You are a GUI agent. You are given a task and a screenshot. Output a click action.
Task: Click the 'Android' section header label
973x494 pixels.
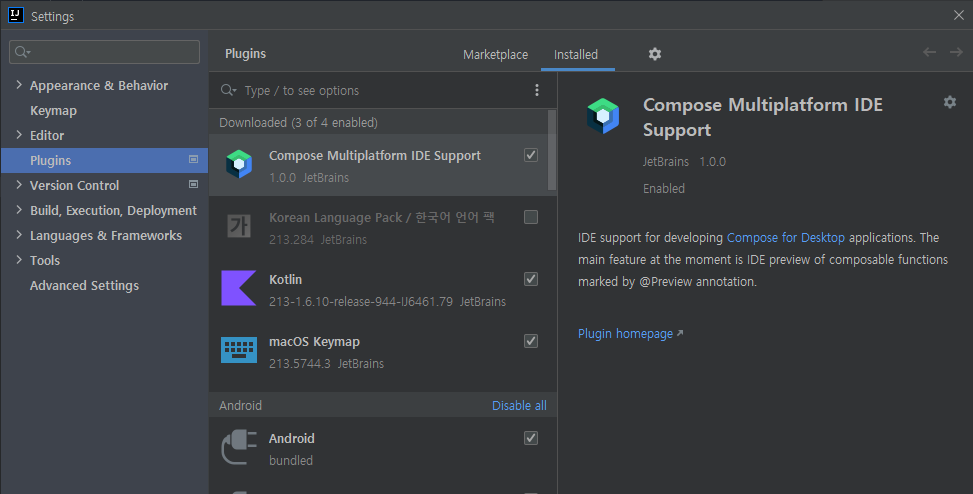pyautogui.click(x=240, y=405)
